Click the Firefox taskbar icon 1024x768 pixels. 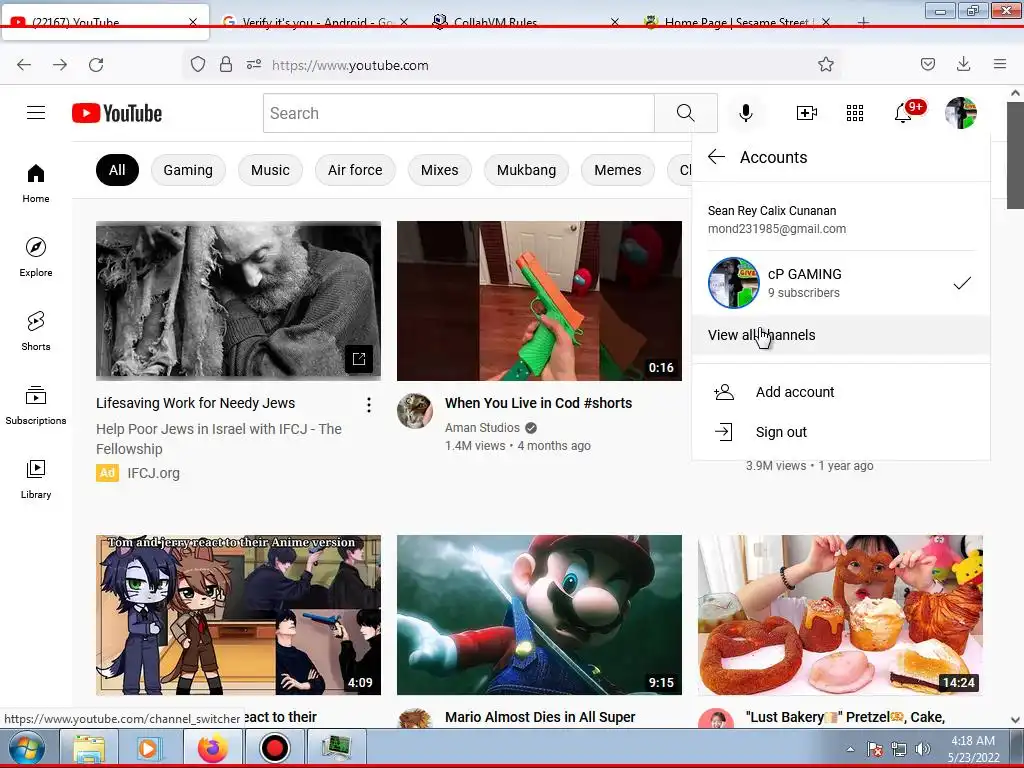point(213,748)
